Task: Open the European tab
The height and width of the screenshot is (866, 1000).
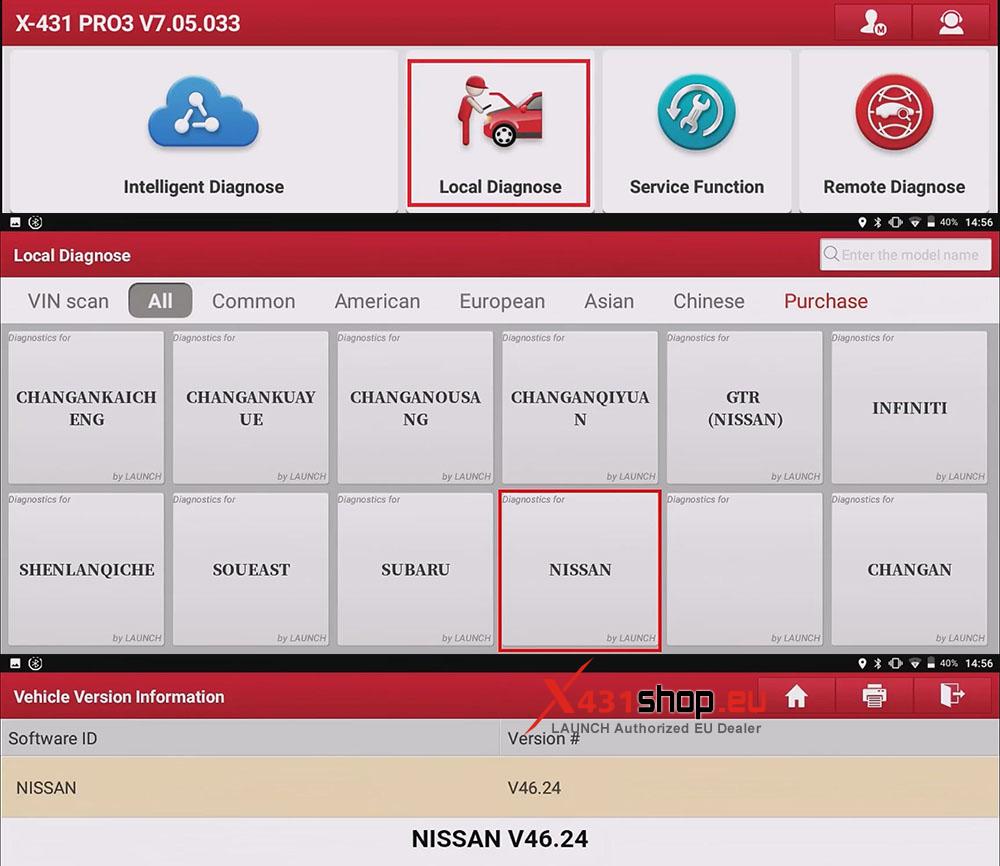Action: pyautogui.click(x=502, y=301)
